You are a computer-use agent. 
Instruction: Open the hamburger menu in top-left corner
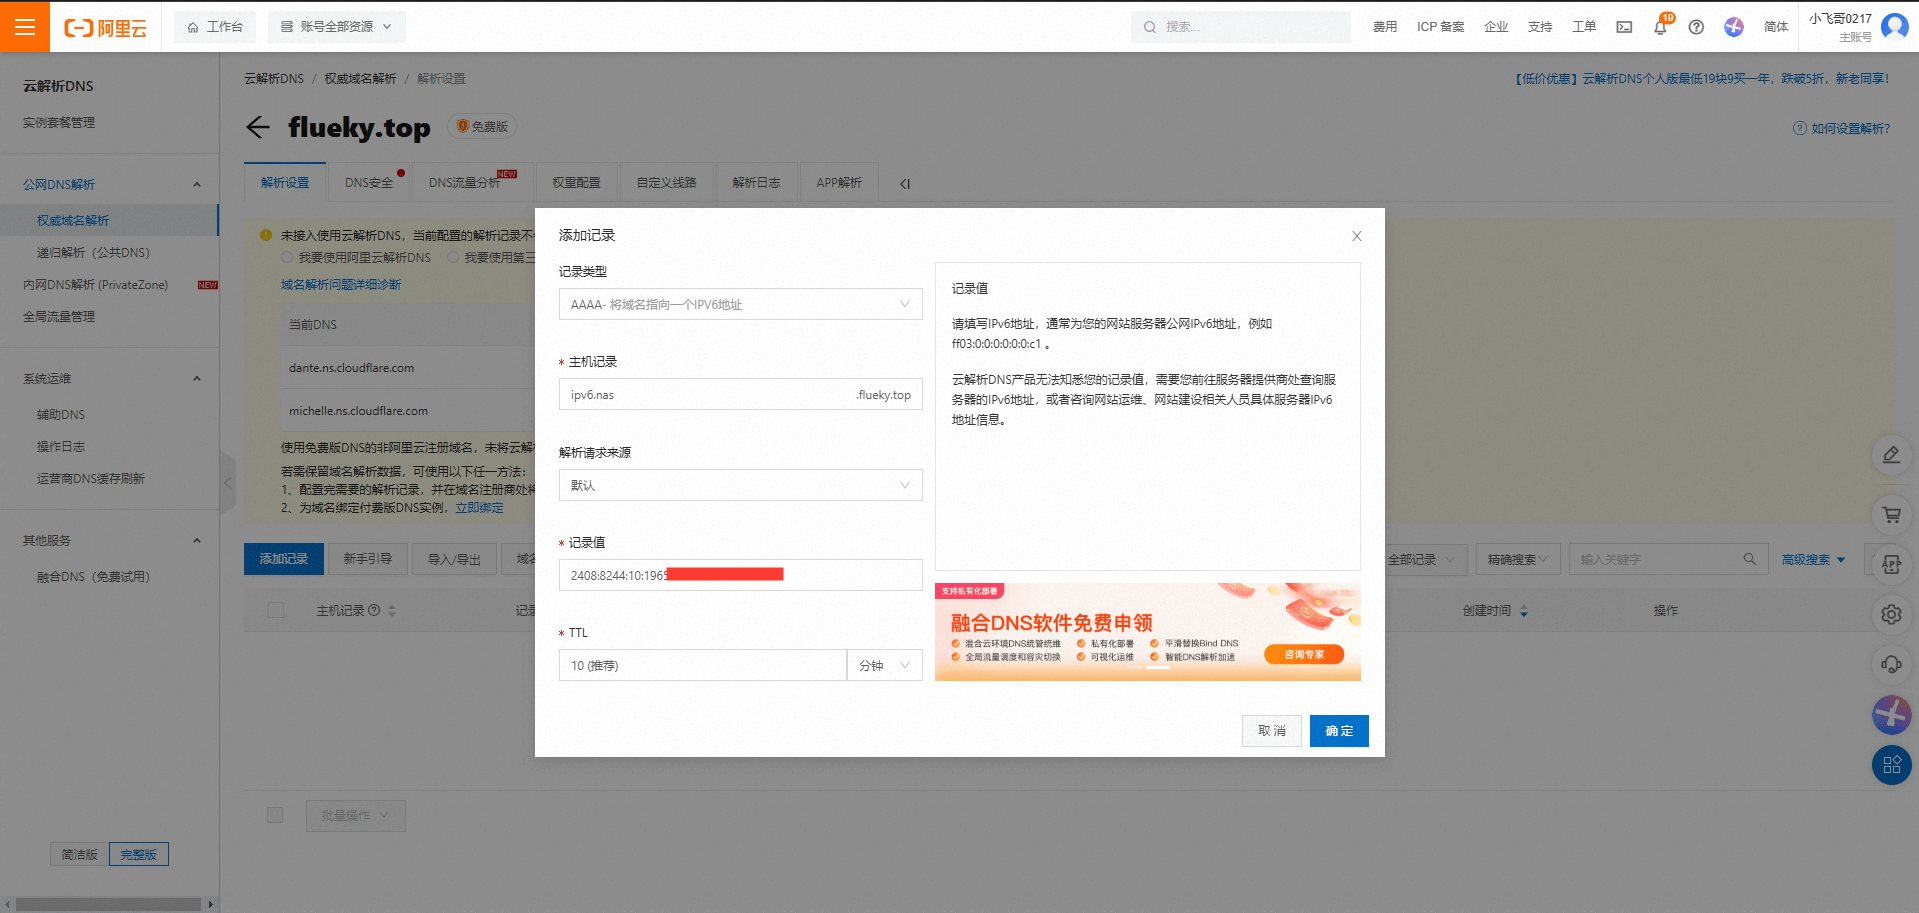pyautogui.click(x=25, y=27)
